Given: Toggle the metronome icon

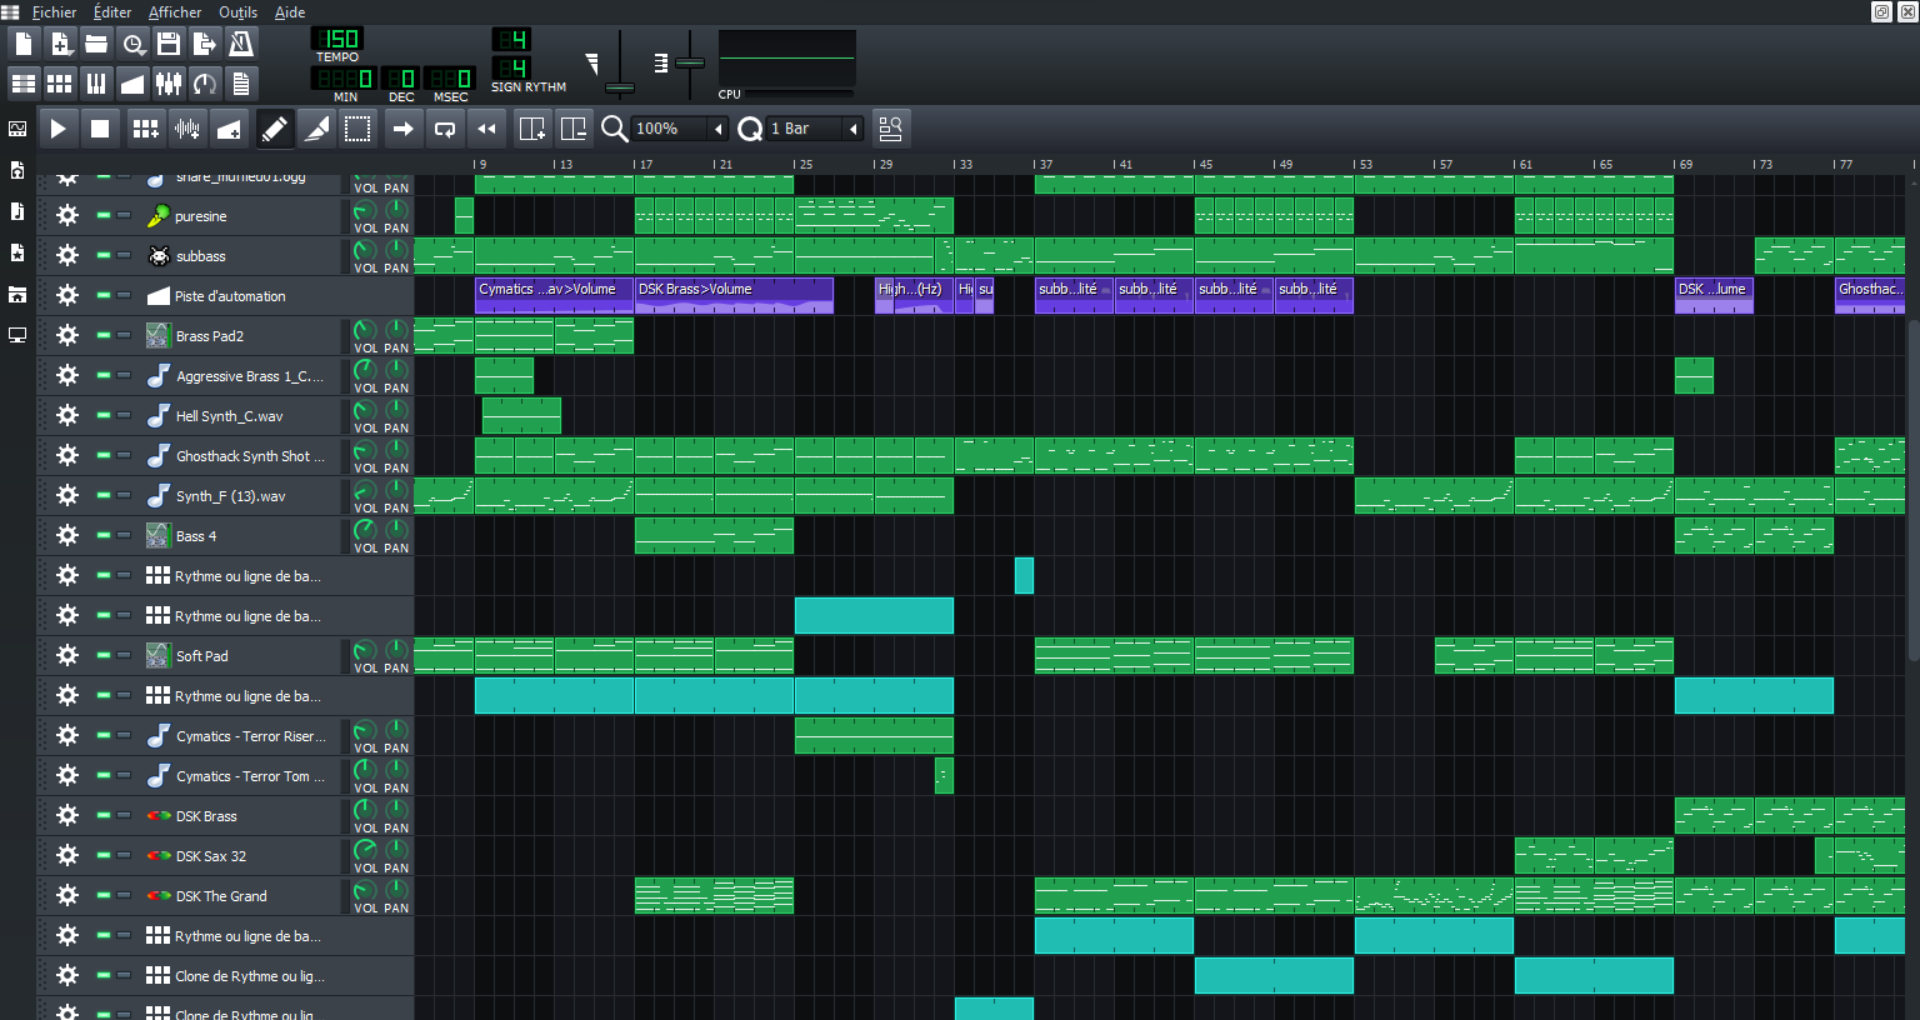Looking at the screenshot, I should click(x=241, y=43).
